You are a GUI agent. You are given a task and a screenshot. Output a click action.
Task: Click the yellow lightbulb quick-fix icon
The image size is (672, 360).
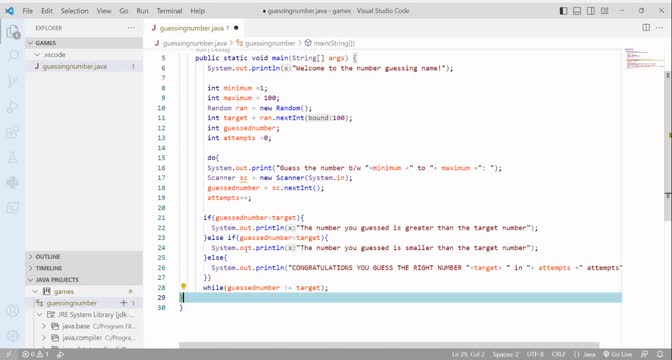click(x=183, y=286)
